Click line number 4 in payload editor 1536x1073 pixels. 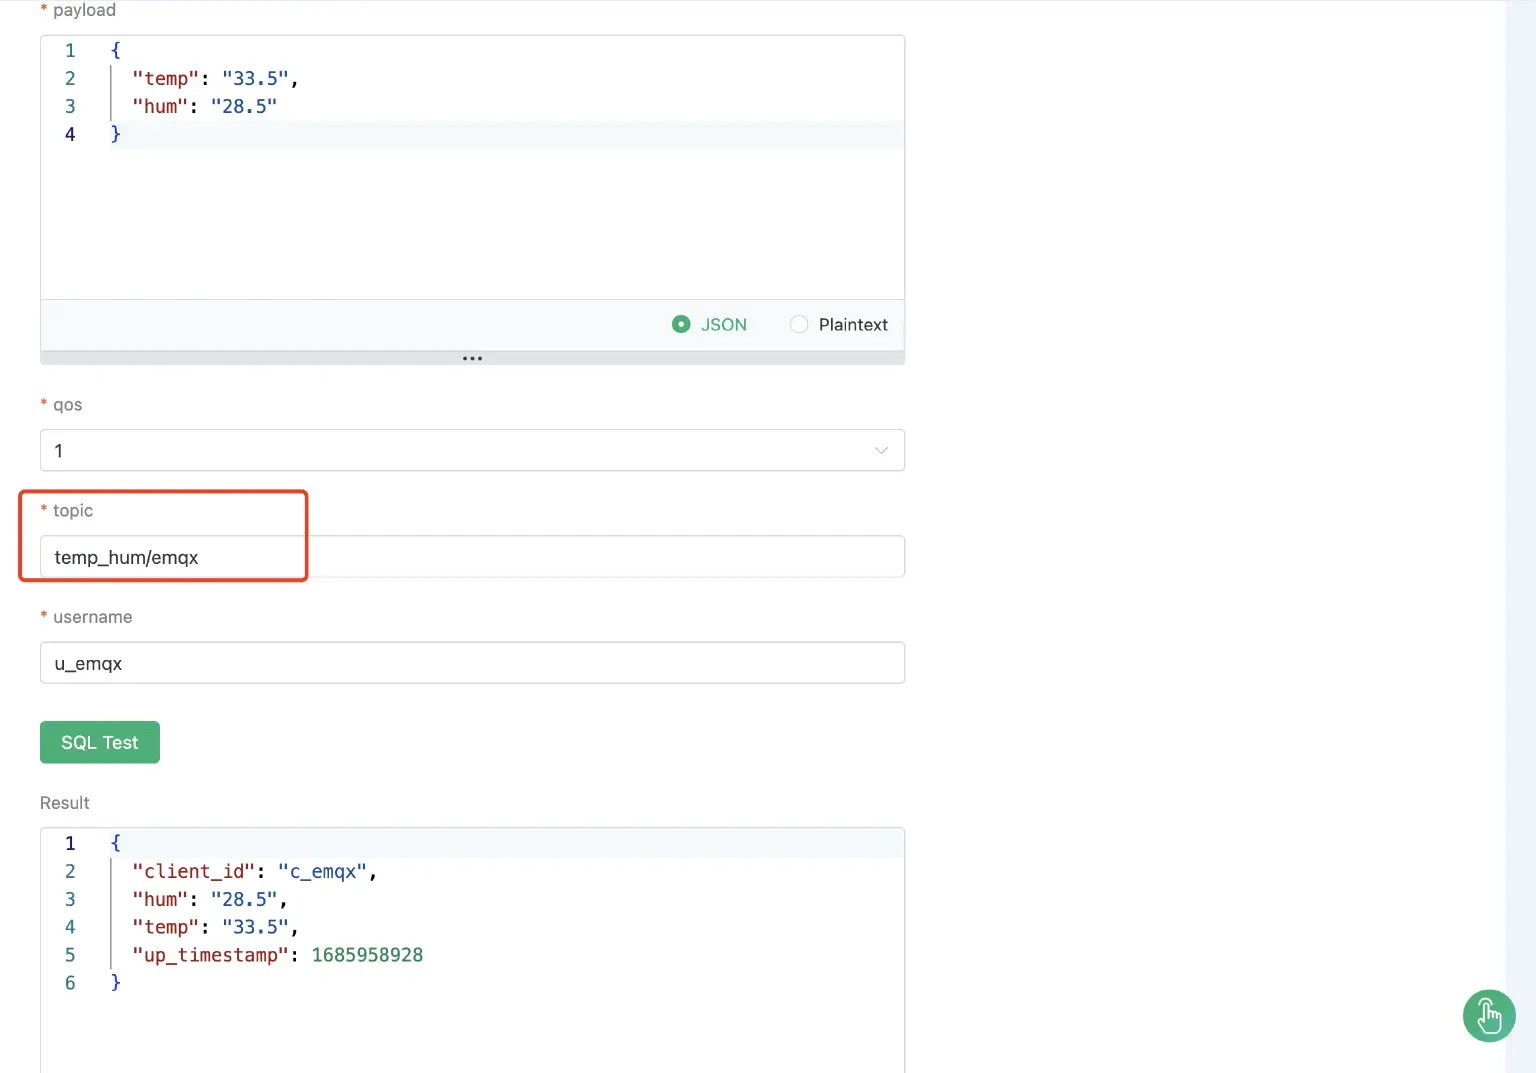point(70,134)
